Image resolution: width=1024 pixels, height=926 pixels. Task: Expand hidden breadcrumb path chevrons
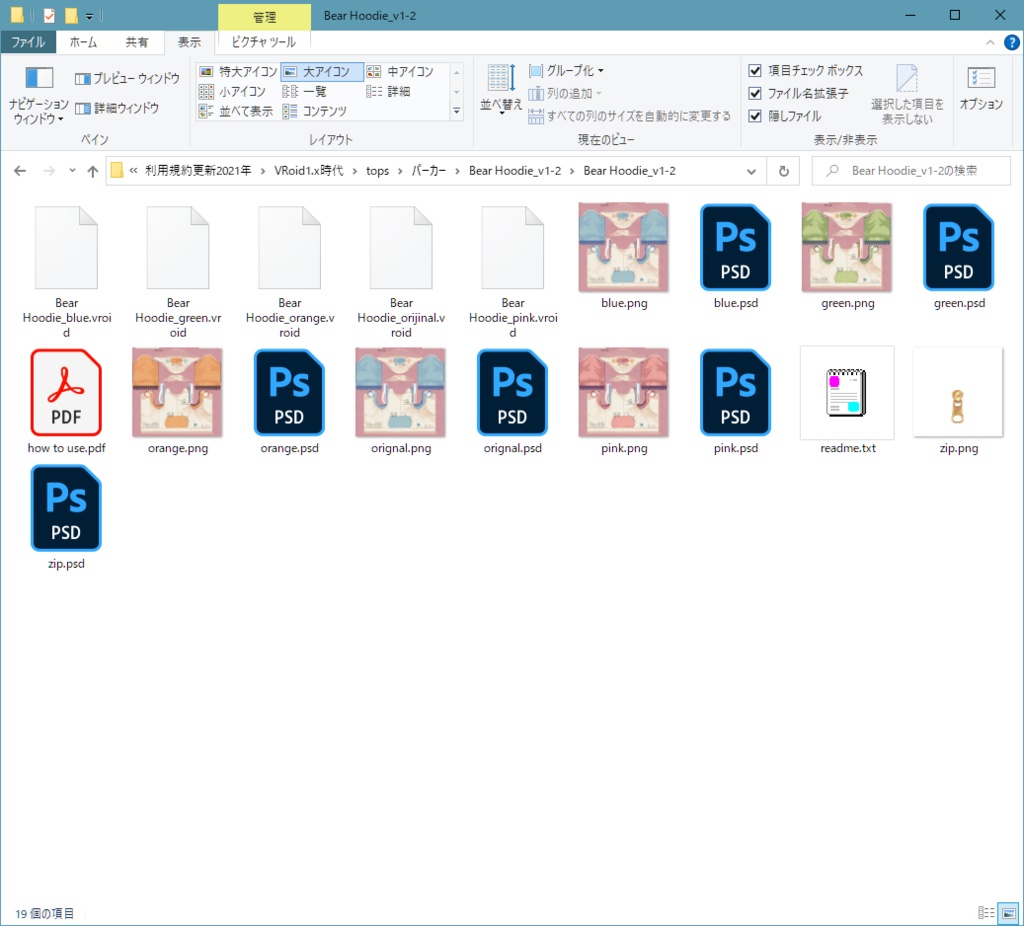tap(133, 171)
